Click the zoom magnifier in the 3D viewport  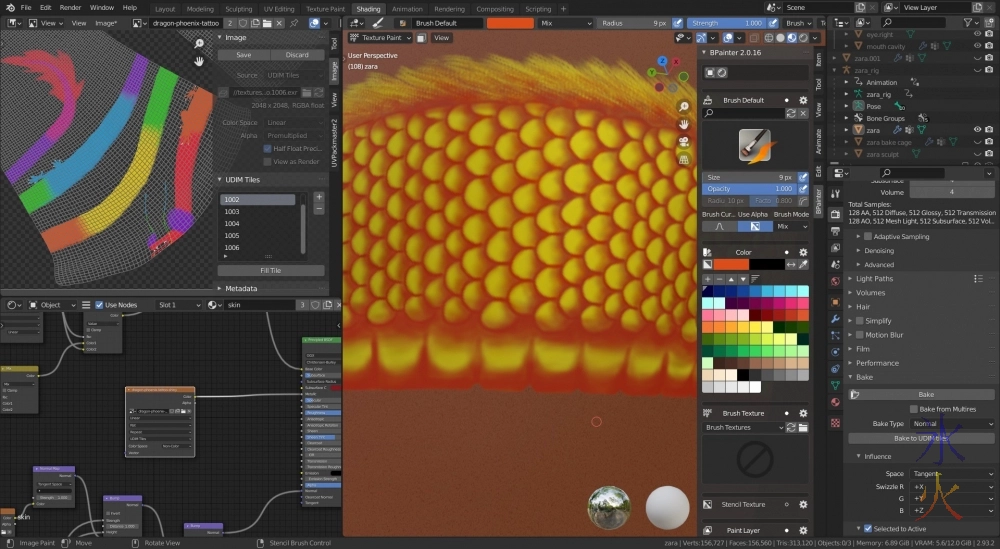point(683,107)
